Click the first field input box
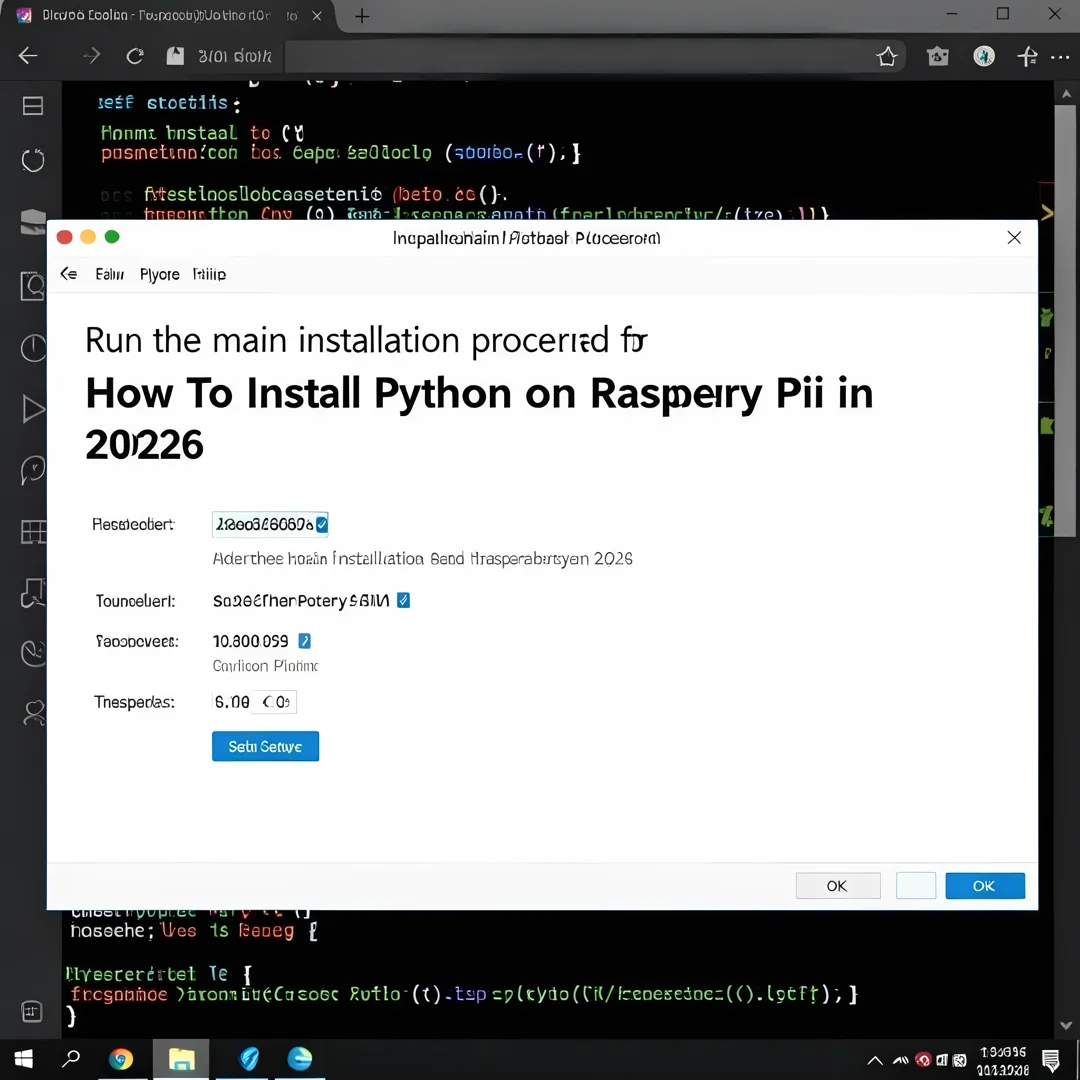Viewport: 1080px width, 1080px height. (x=270, y=525)
